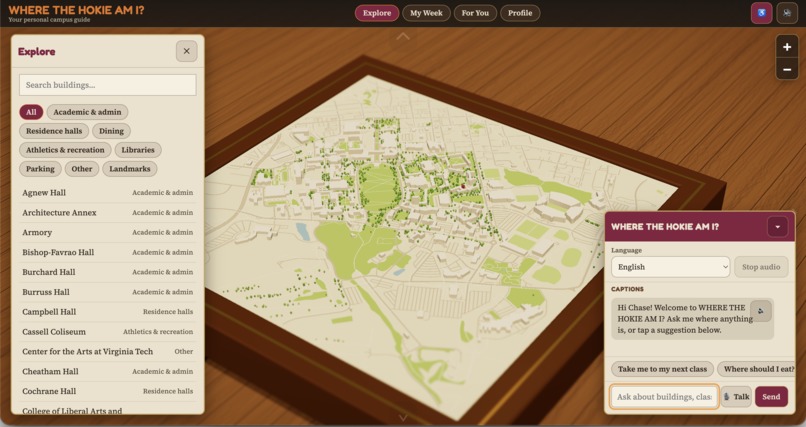The height and width of the screenshot is (427, 806).
Task: Click the app title 'WHERE THE HOKIE AM I?'
Action: pyautogui.click(x=77, y=10)
